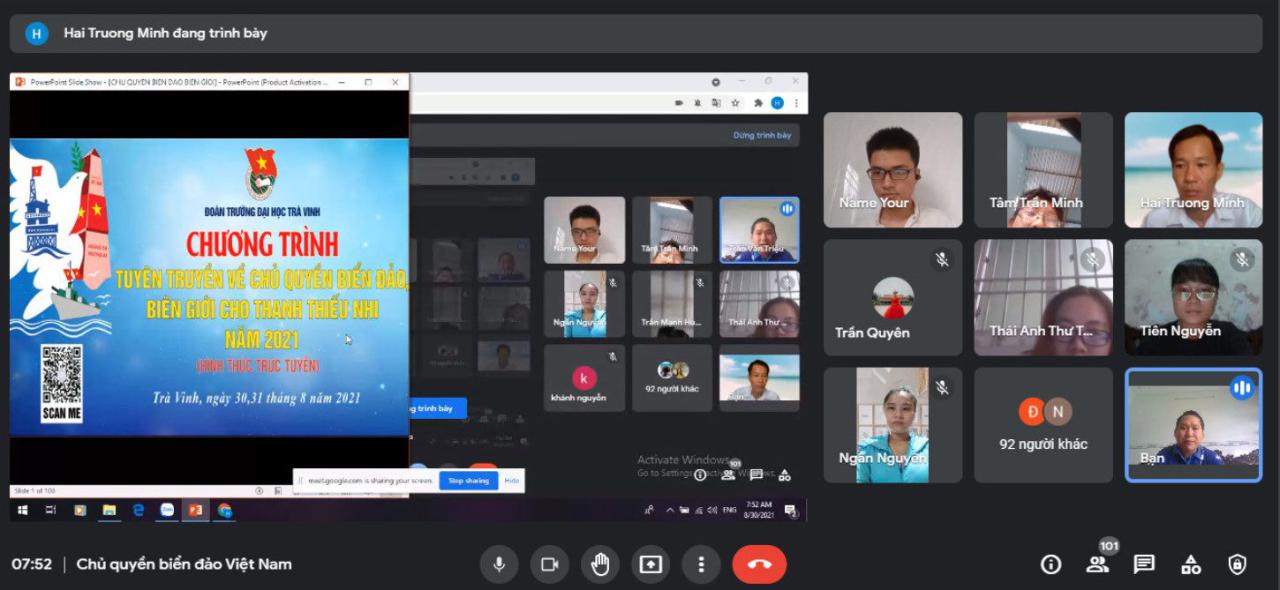Open the more options three-dot menu
This screenshot has height=590, width=1280.
701,564
